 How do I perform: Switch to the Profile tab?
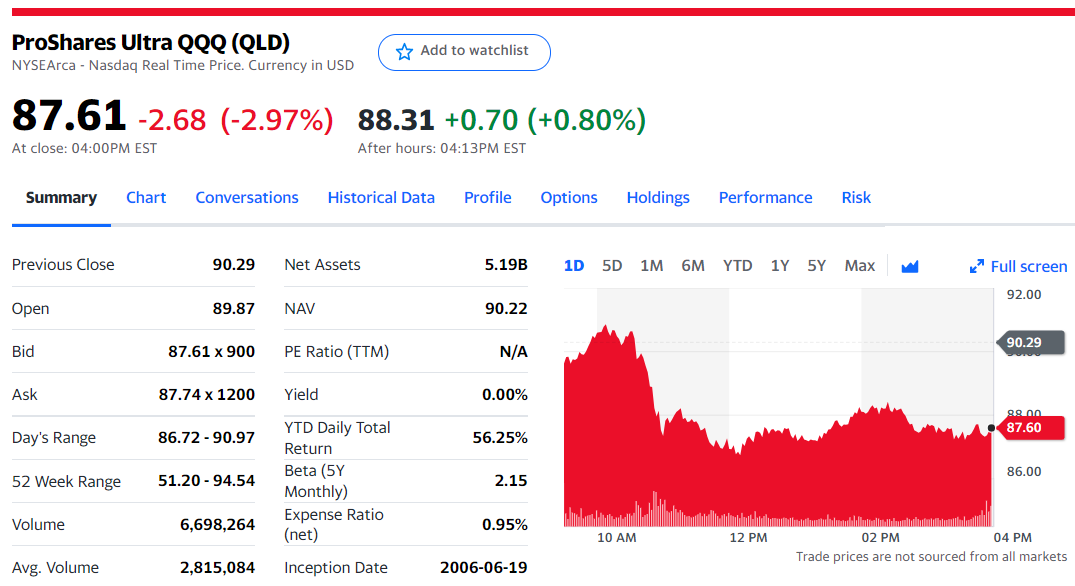487,197
